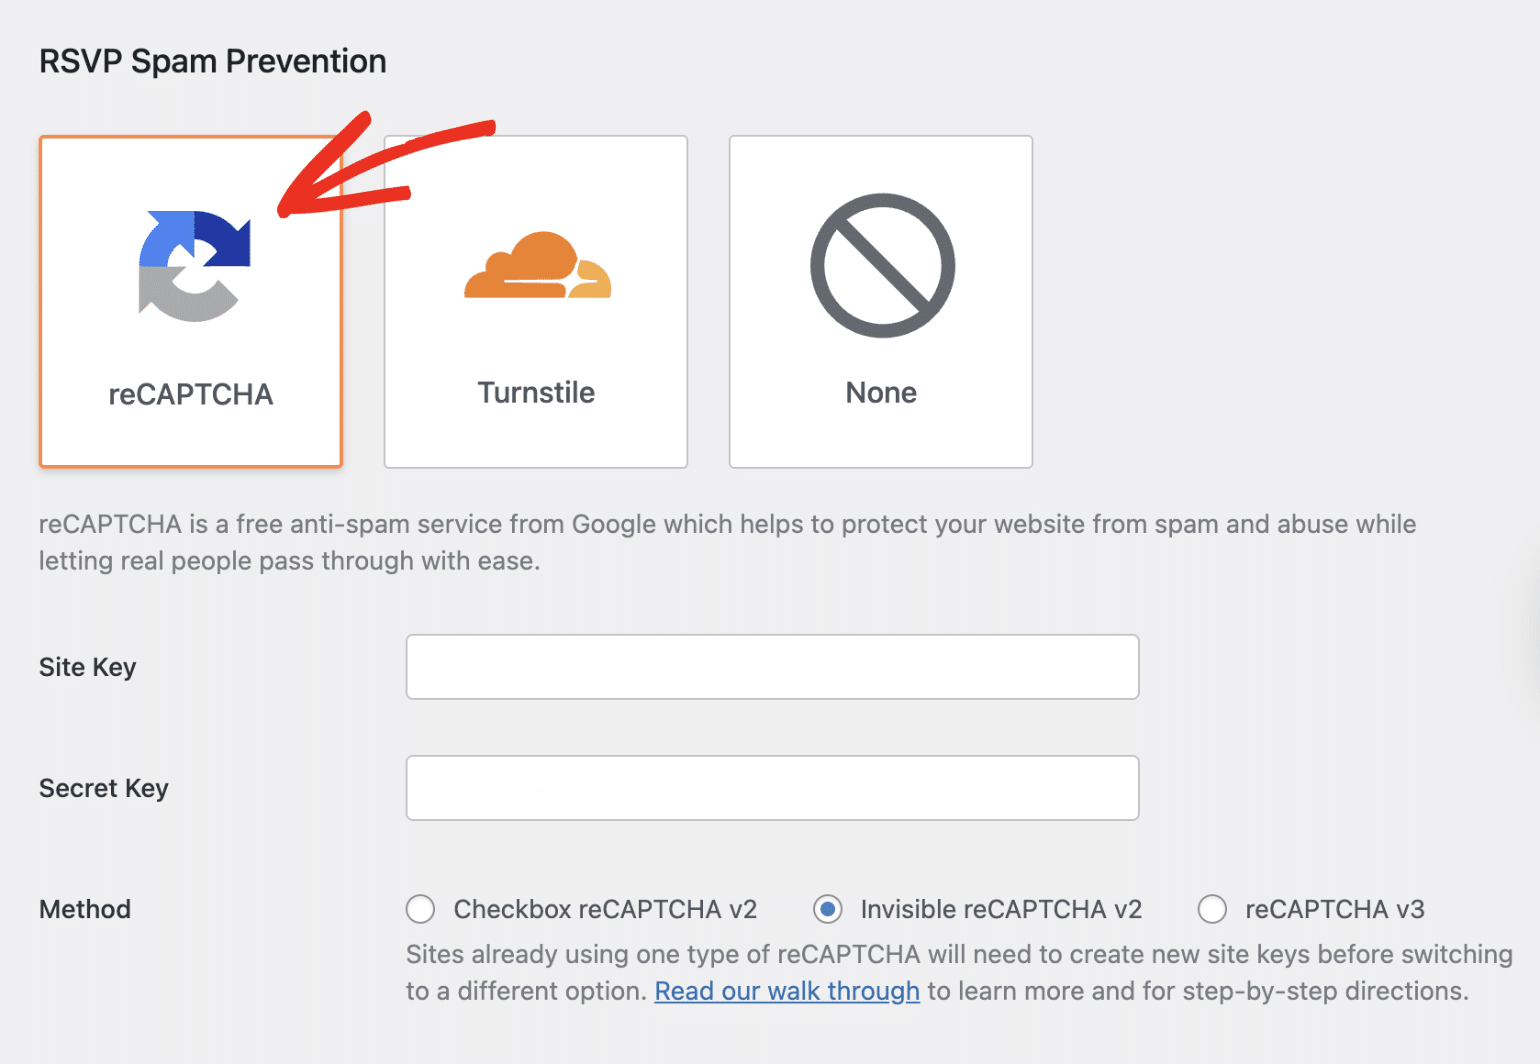Click the reCAPTCHA arrows logo icon
This screenshot has width=1540, height=1064.
point(193,266)
